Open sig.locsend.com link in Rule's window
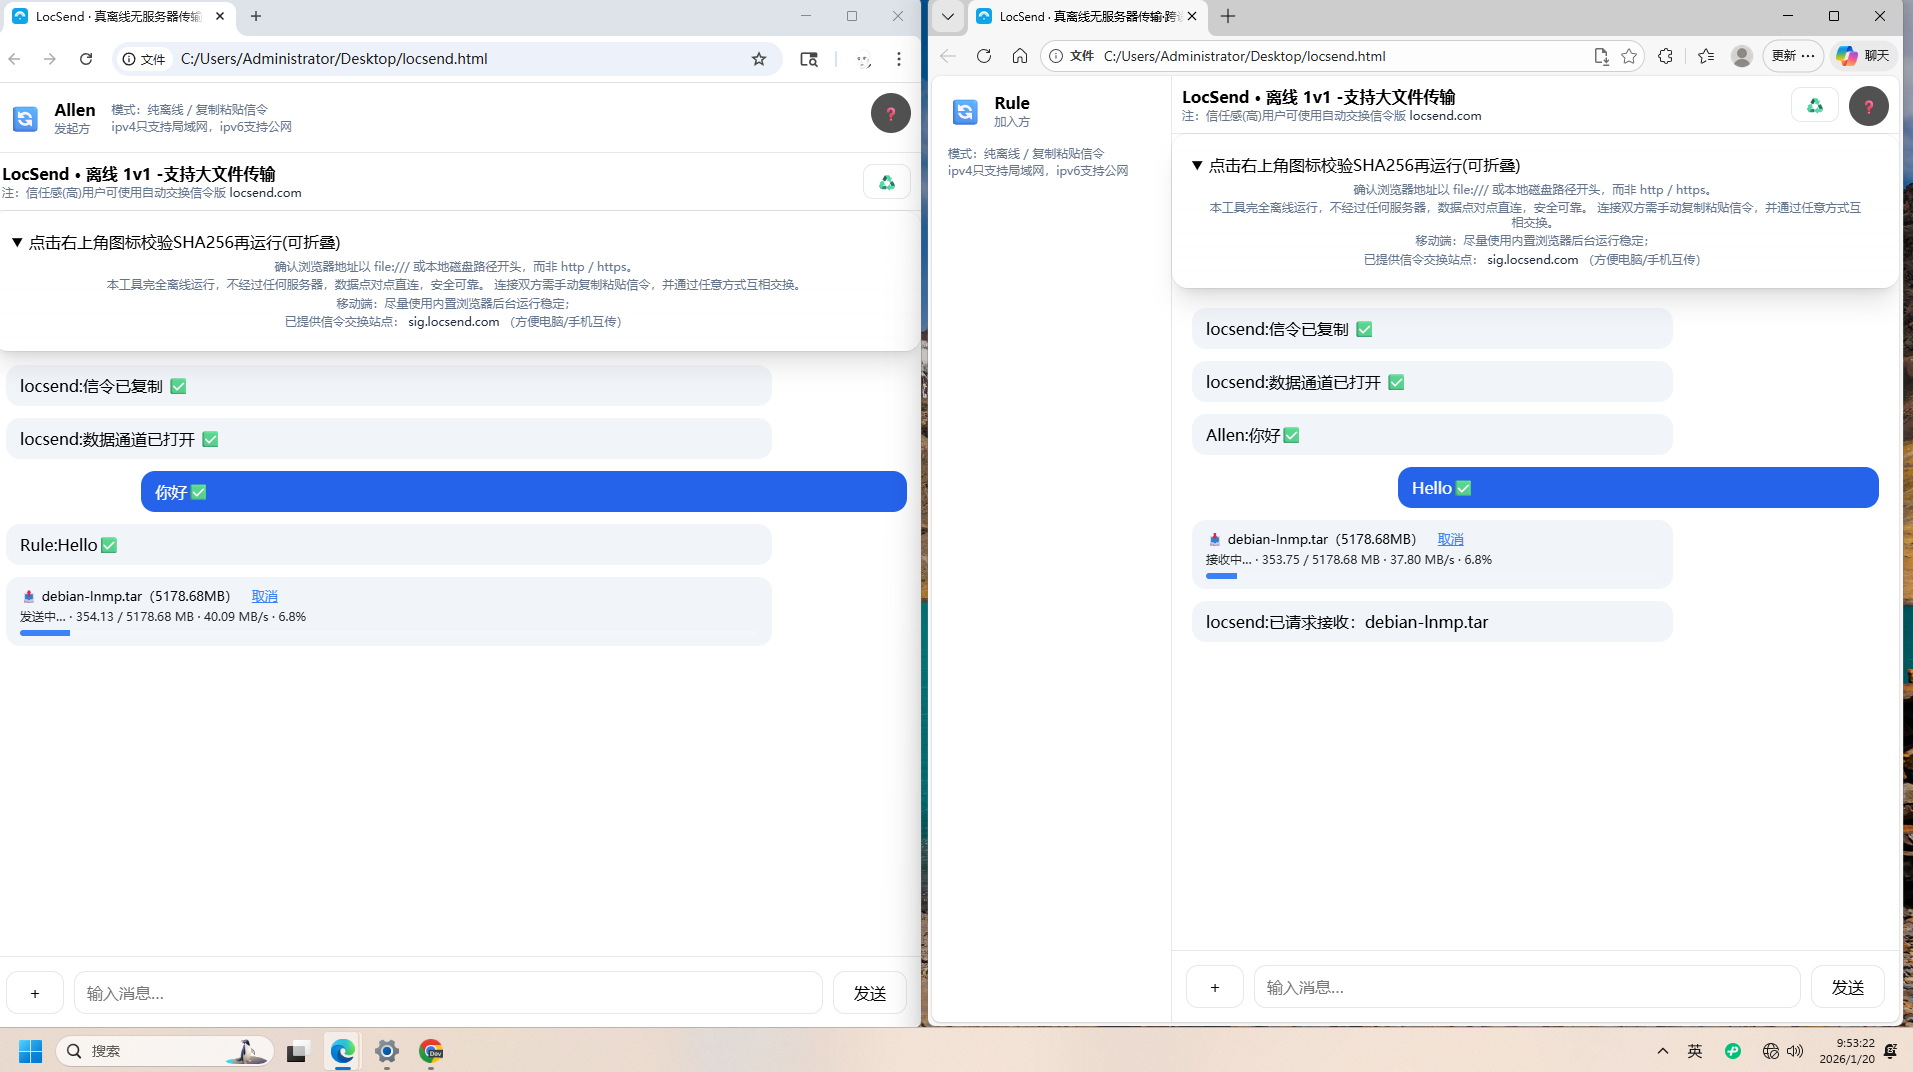The height and width of the screenshot is (1072, 1913). 1532,260
